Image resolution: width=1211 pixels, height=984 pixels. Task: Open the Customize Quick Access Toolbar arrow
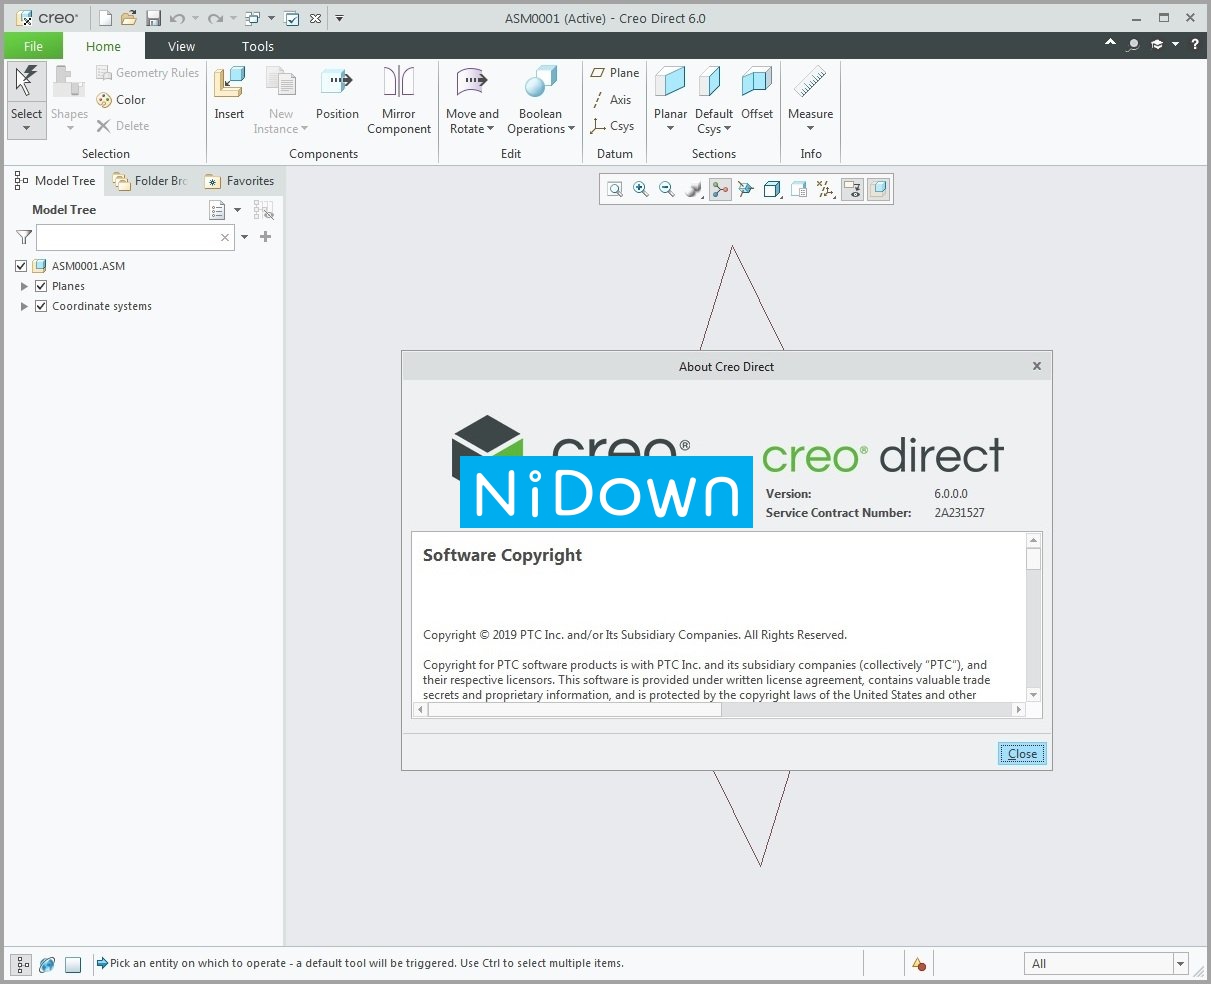[x=340, y=18]
